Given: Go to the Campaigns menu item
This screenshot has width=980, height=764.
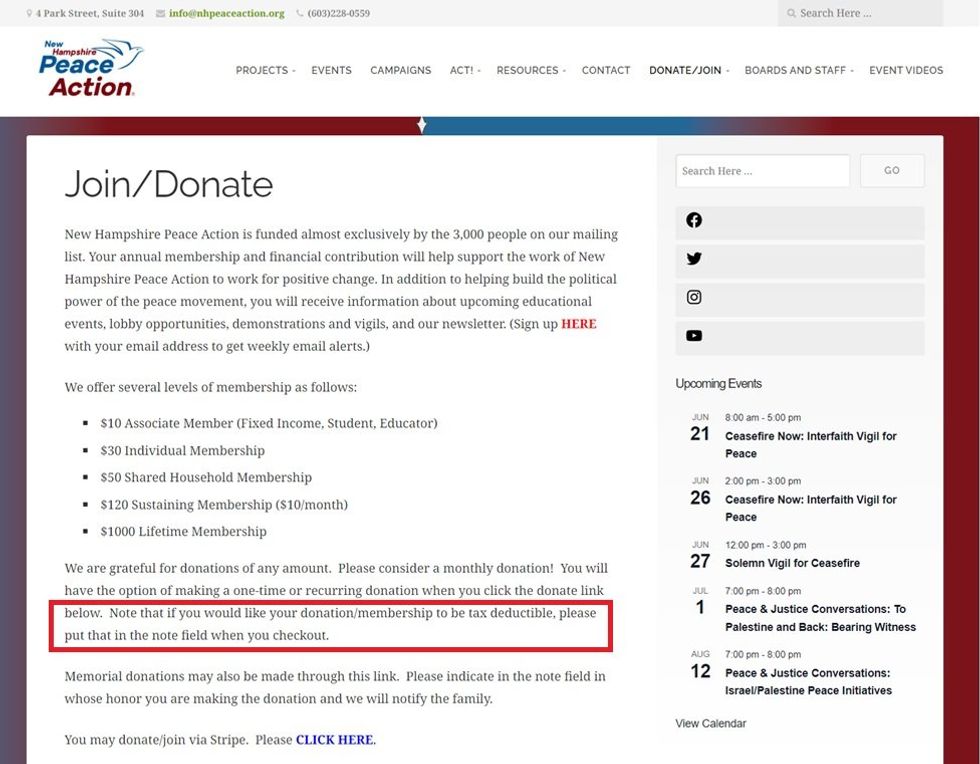Looking at the screenshot, I should click(400, 71).
